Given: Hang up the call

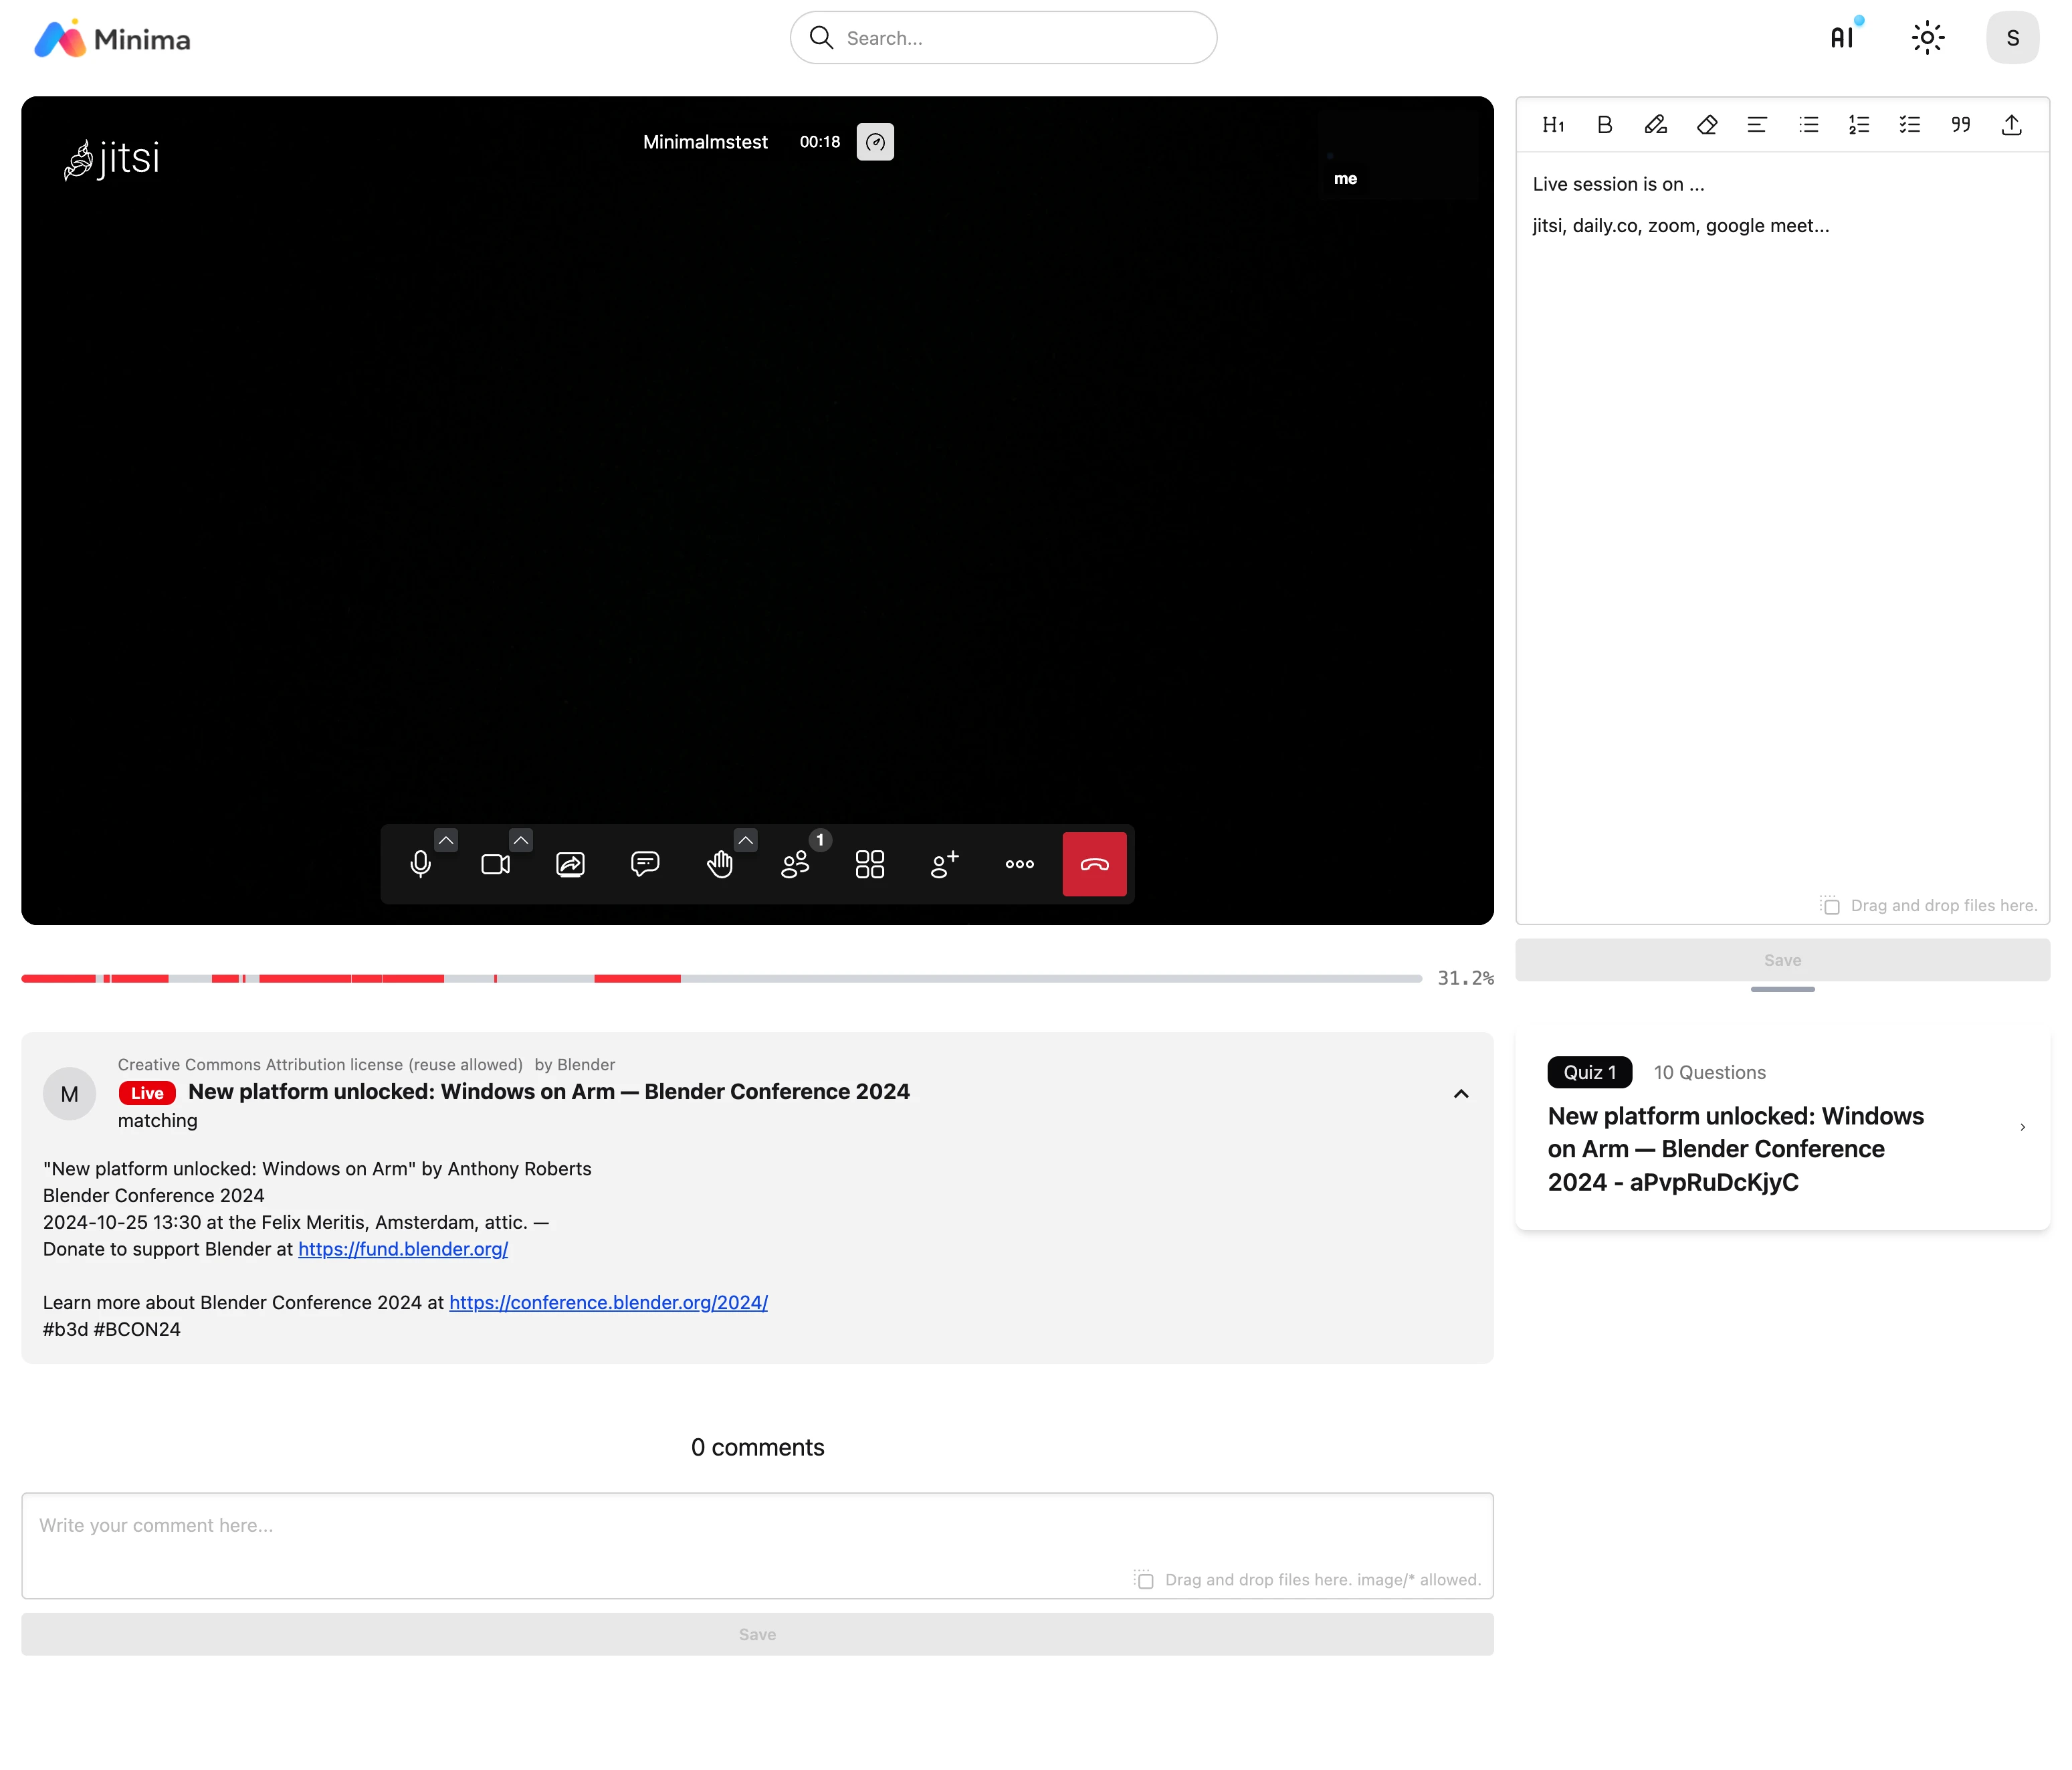Looking at the screenshot, I should tap(1094, 864).
